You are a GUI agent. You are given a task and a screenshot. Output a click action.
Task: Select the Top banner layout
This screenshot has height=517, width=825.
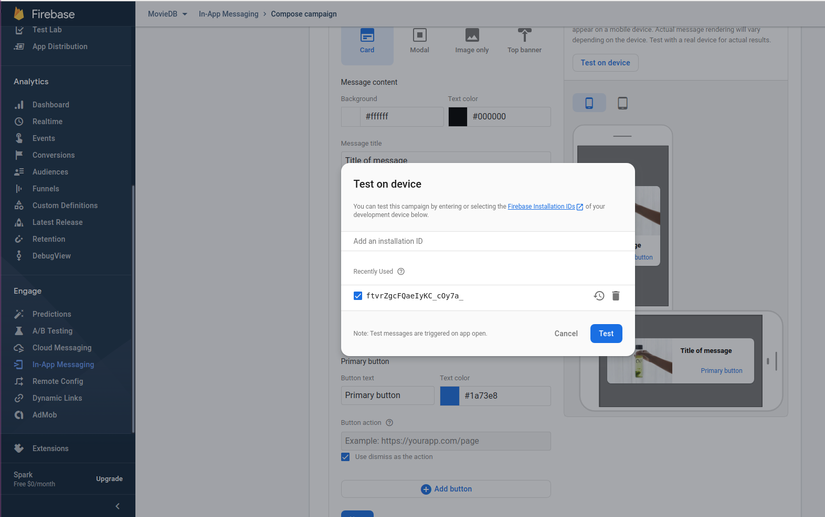(x=524, y=42)
